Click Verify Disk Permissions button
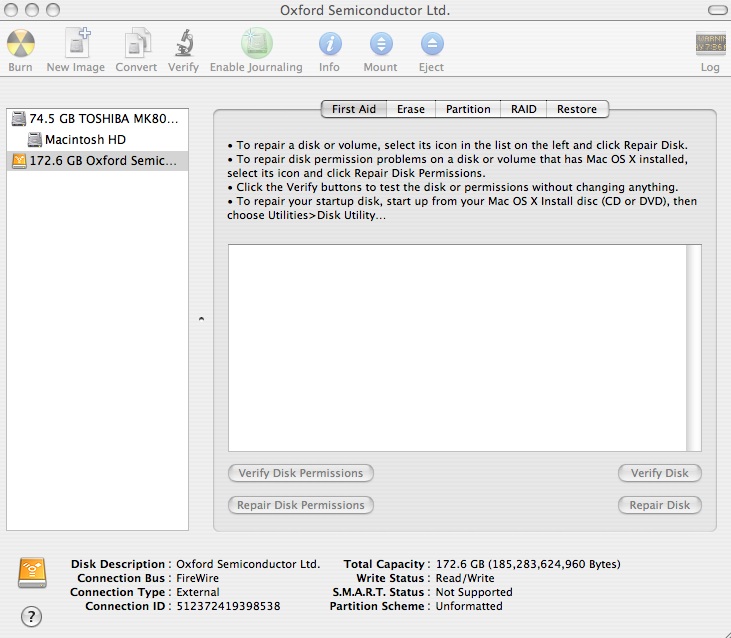Viewport: 731px width, 638px height. 301,473
